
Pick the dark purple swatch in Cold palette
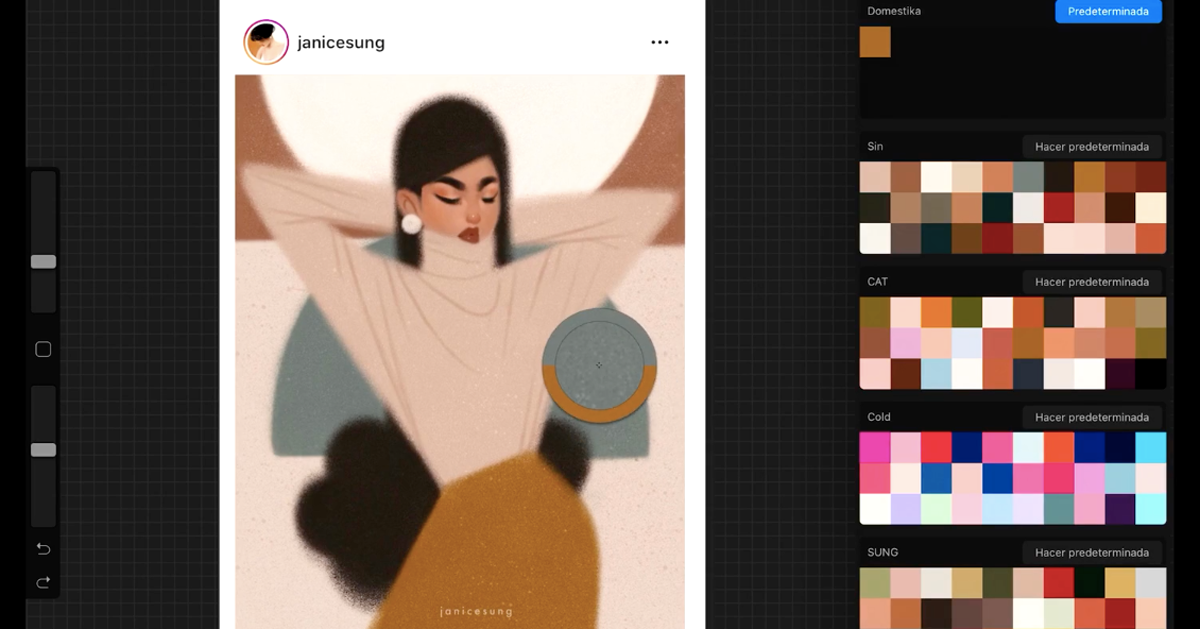pos(1120,509)
